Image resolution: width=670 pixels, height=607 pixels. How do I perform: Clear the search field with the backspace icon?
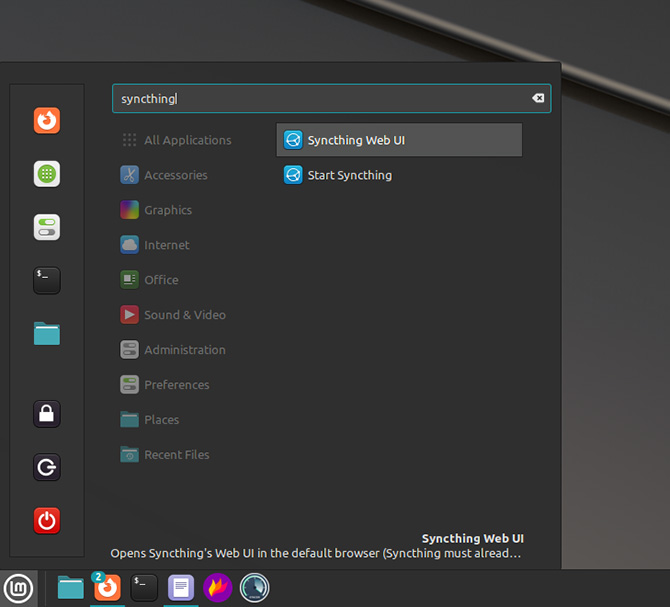tap(538, 98)
